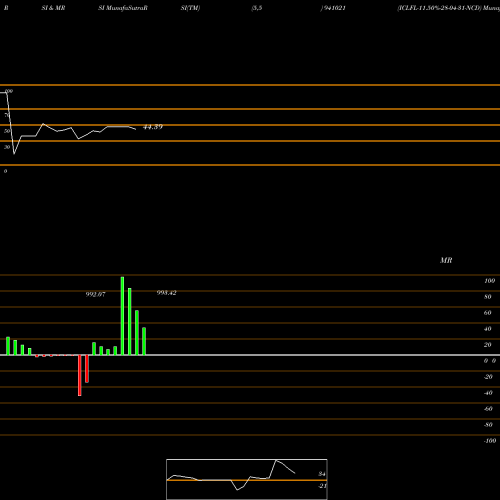Click the -21 value in mini chart
500x500 pixels.
pos(322,486)
